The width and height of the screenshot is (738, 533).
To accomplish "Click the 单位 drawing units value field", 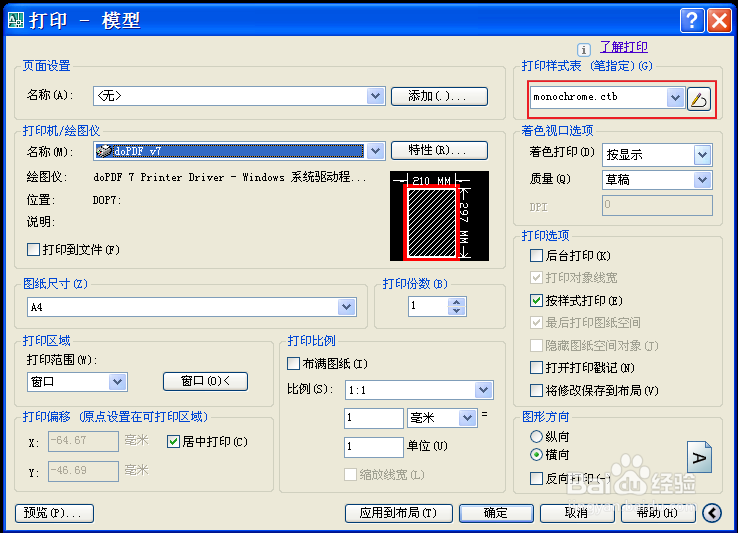I will (x=374, y=447).
